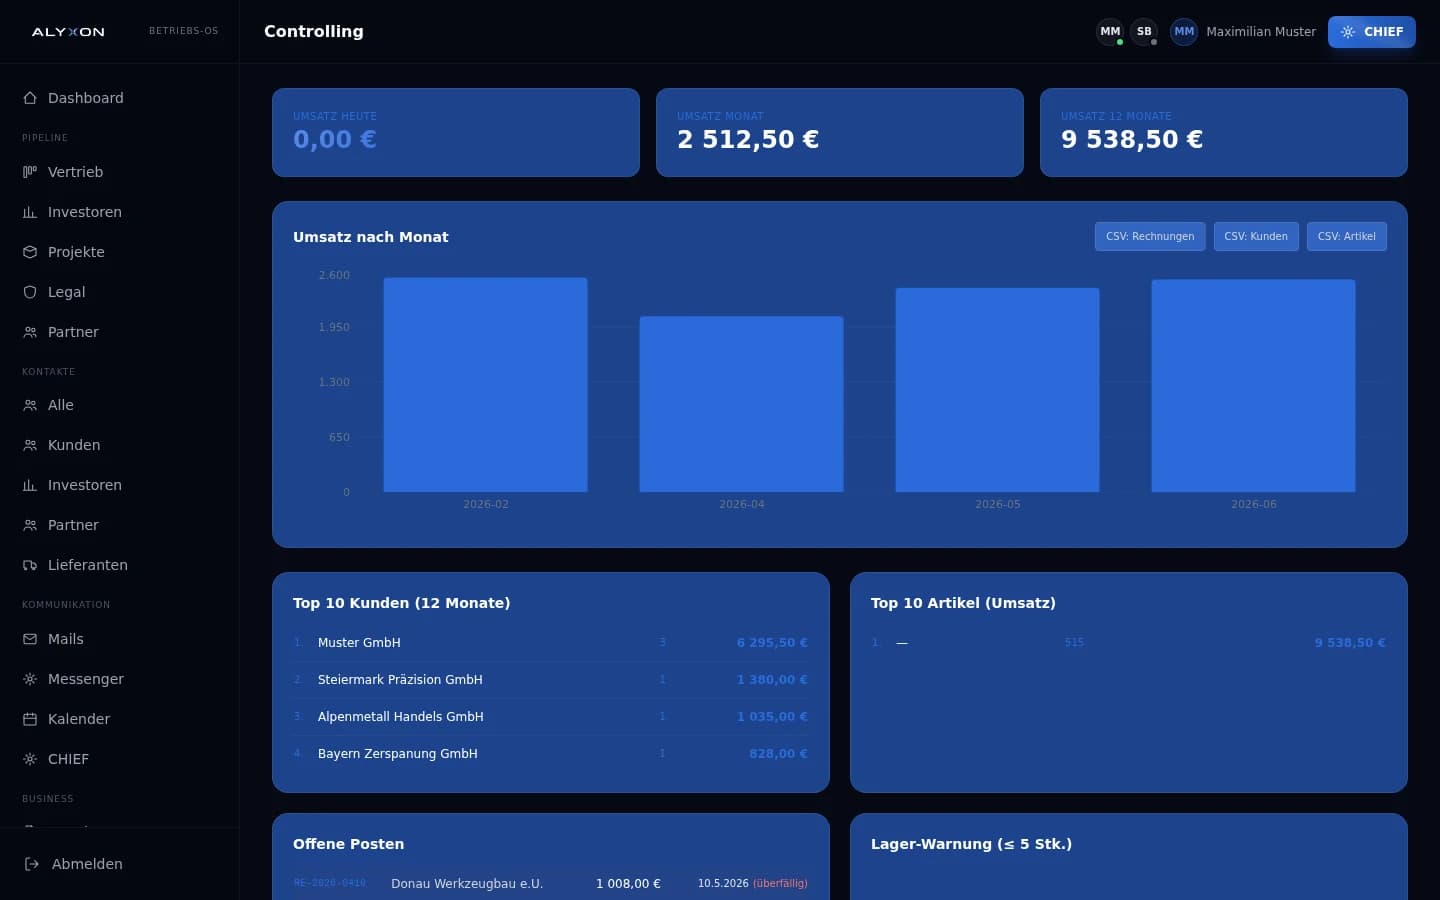Click the Alle contacts icon

pos(30,405)
